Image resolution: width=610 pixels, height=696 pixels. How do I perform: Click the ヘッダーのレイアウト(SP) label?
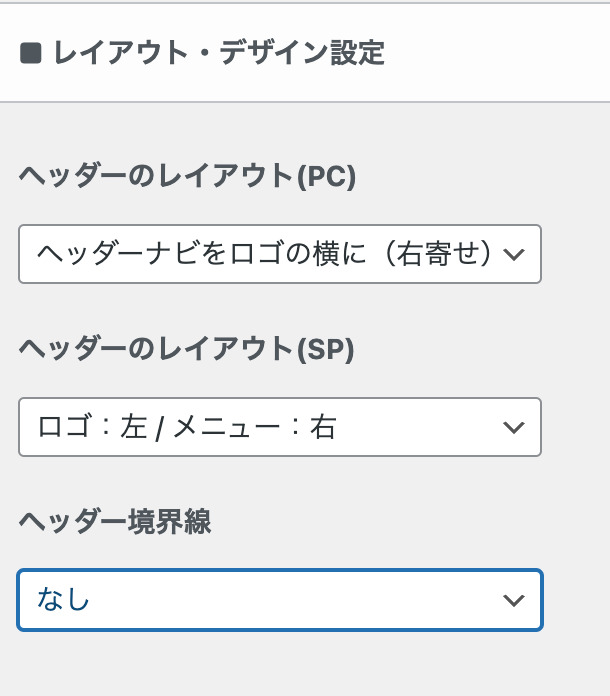coord(187,349)
